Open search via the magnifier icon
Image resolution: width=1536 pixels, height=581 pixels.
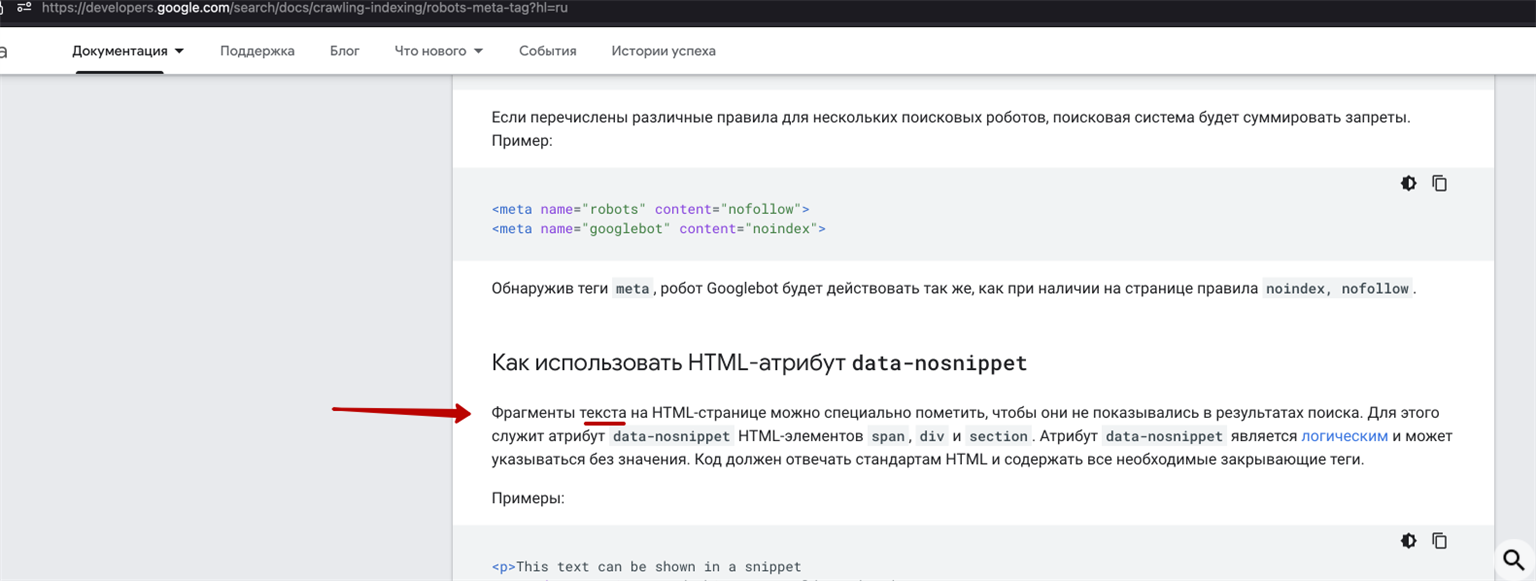(x=1515, y=559)
